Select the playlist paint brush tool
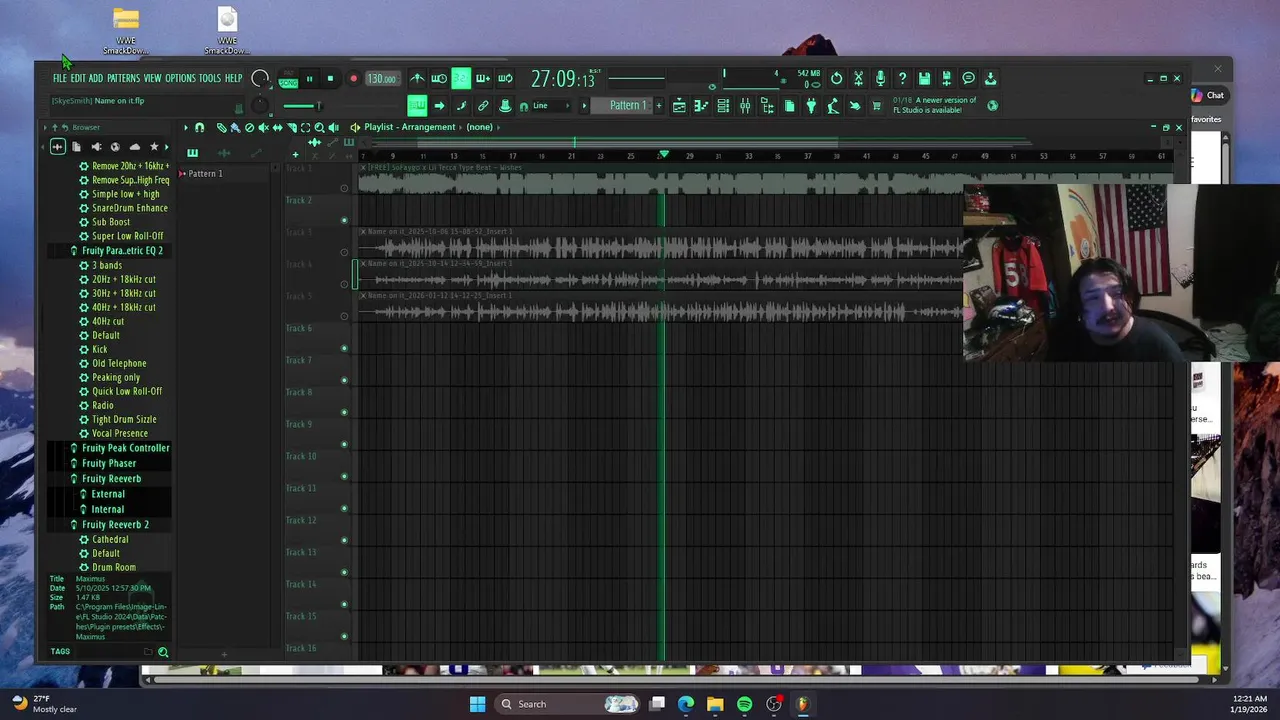Image resolution: width=1280 pixels, height=720 pixels. pos(235,127)
